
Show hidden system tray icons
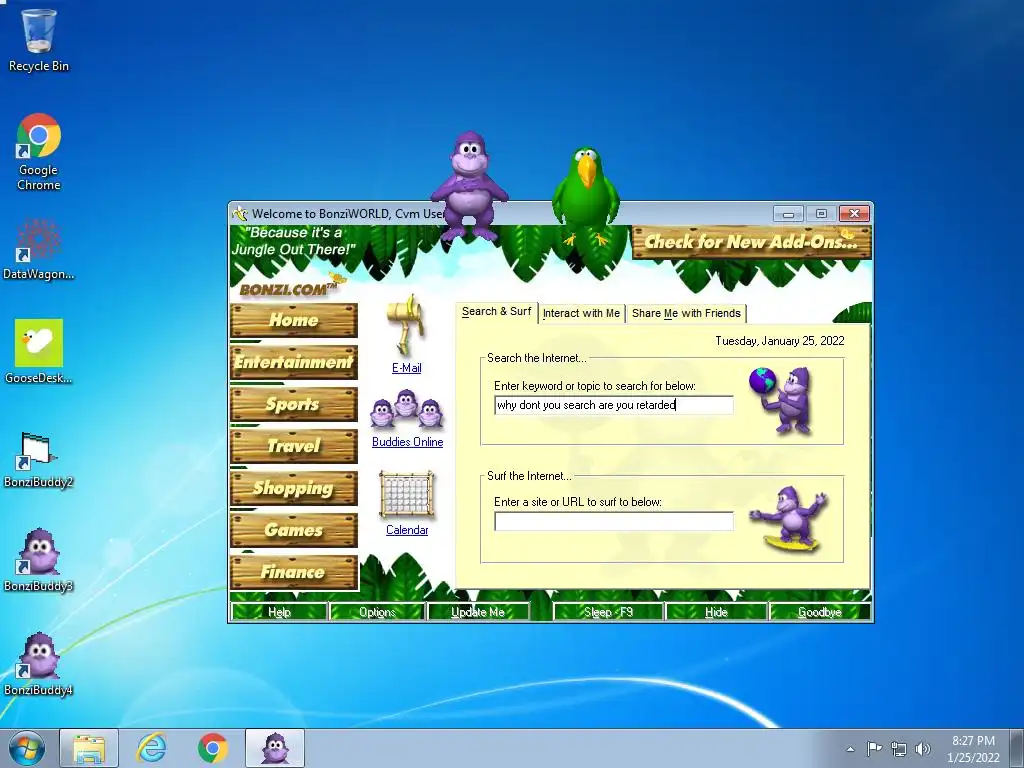point(850,749)
